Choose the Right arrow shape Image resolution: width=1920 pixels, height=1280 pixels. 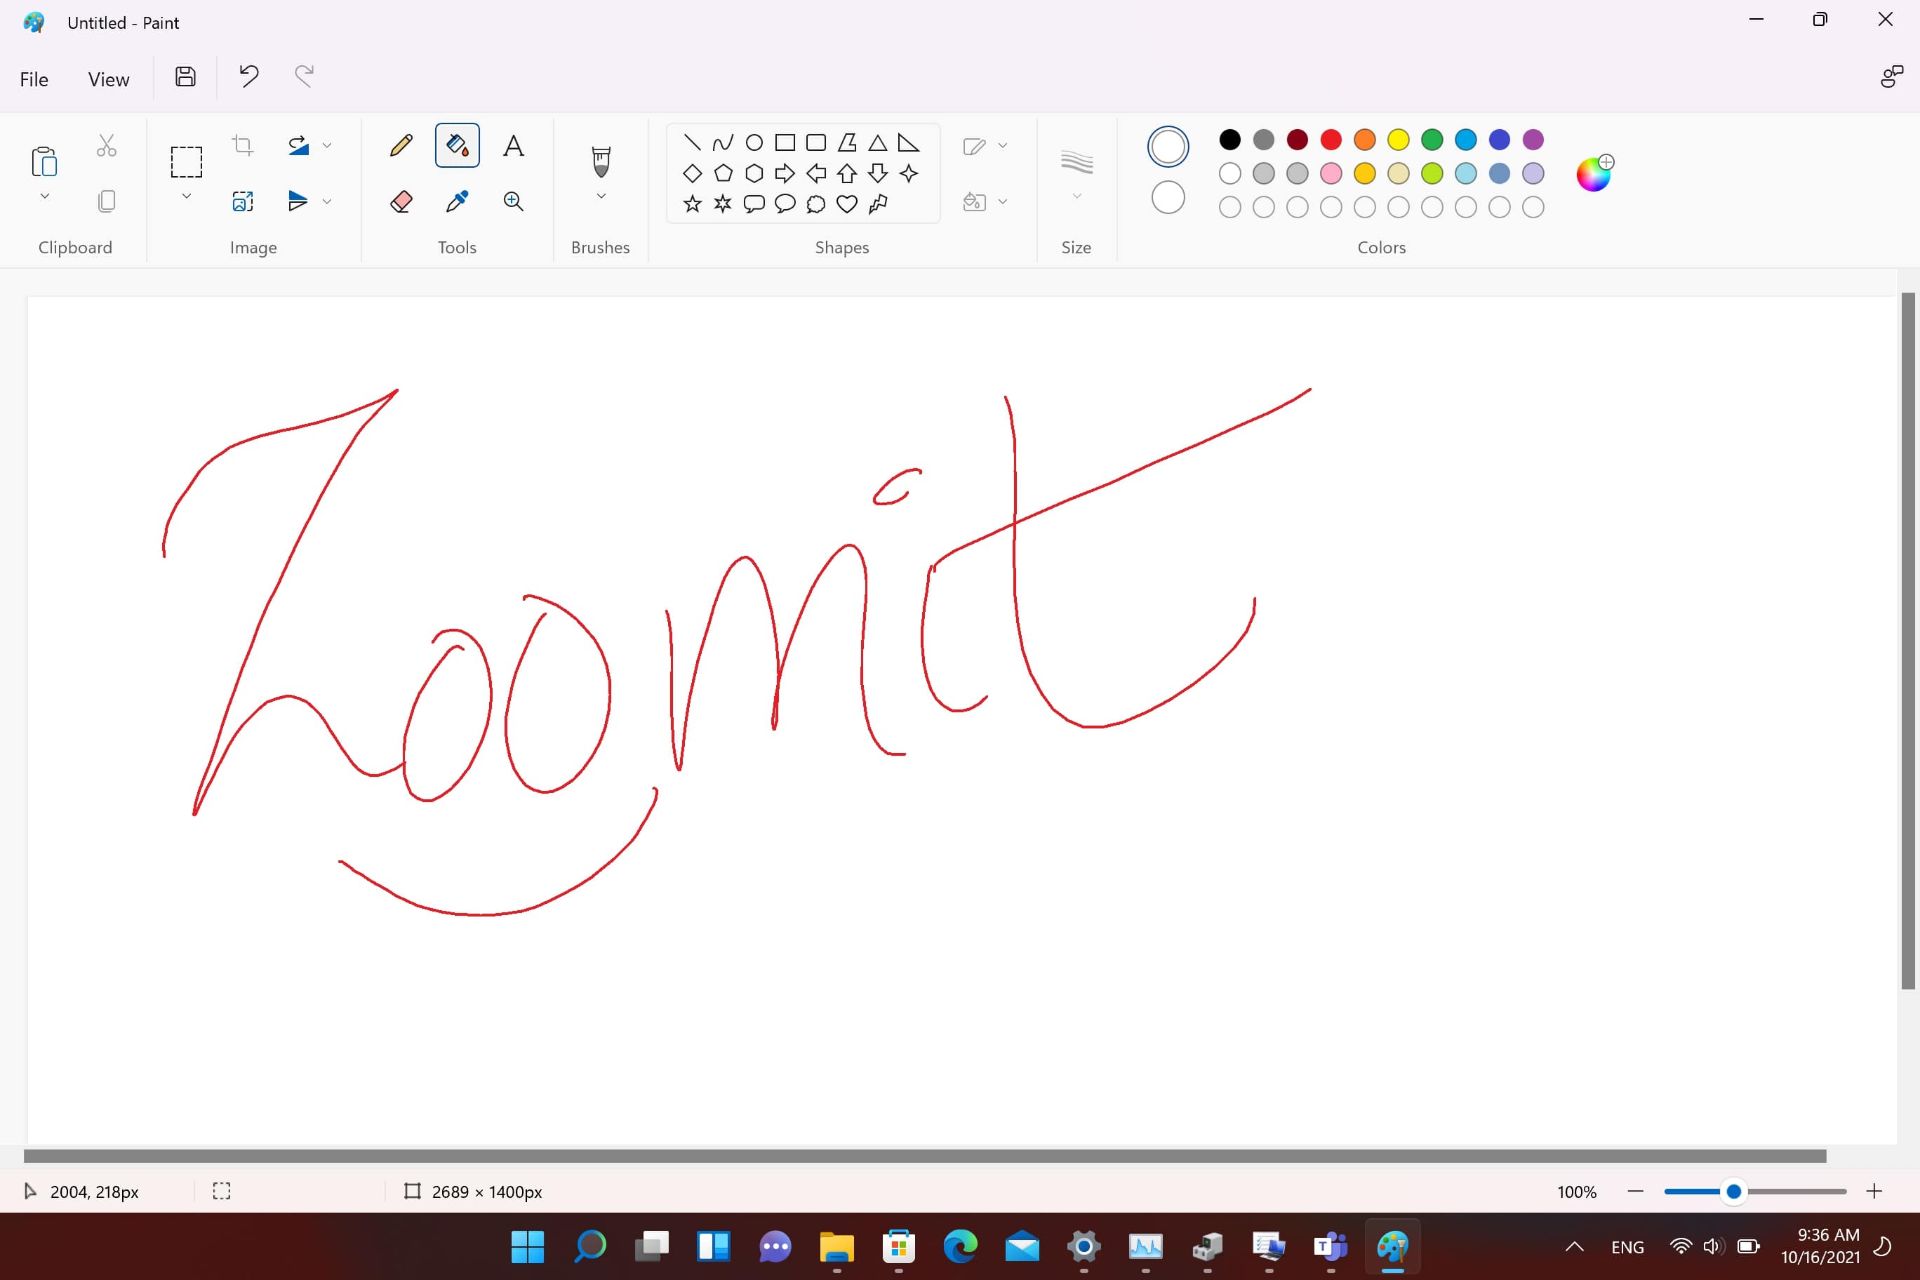coord(785,173)
